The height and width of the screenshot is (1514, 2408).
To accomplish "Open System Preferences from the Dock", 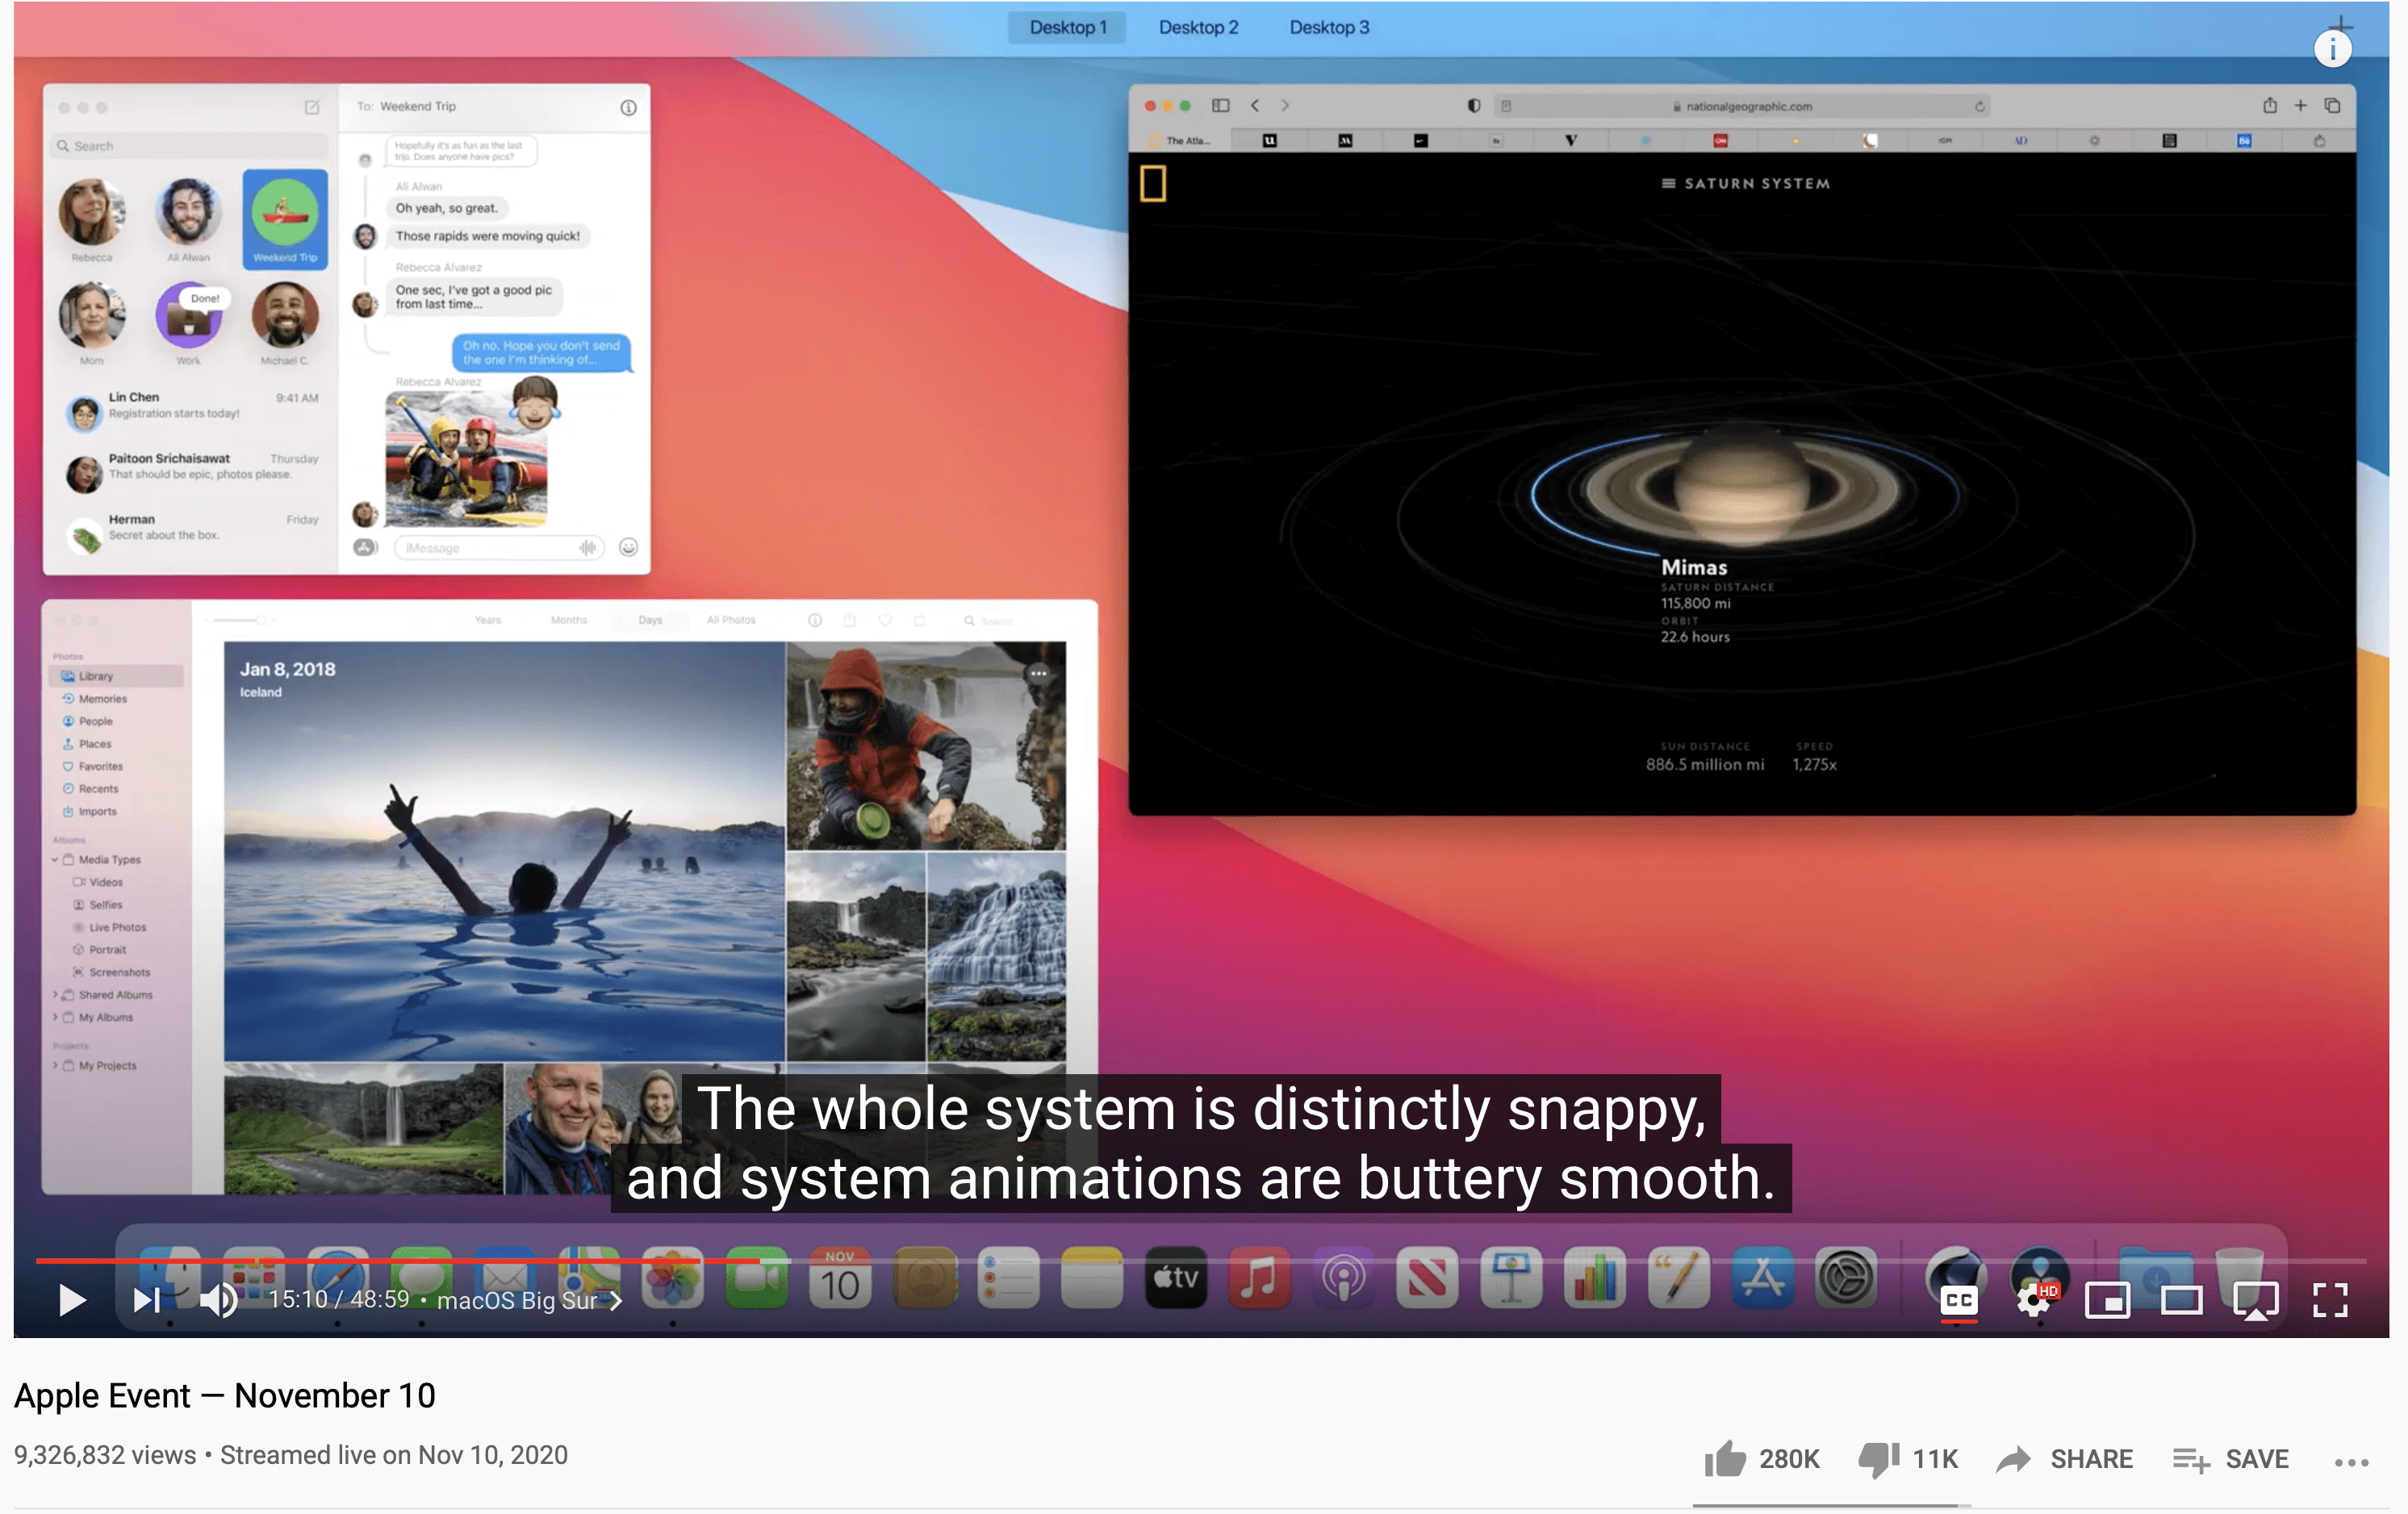I will pyautogui.click(x=1846, y=1278).
